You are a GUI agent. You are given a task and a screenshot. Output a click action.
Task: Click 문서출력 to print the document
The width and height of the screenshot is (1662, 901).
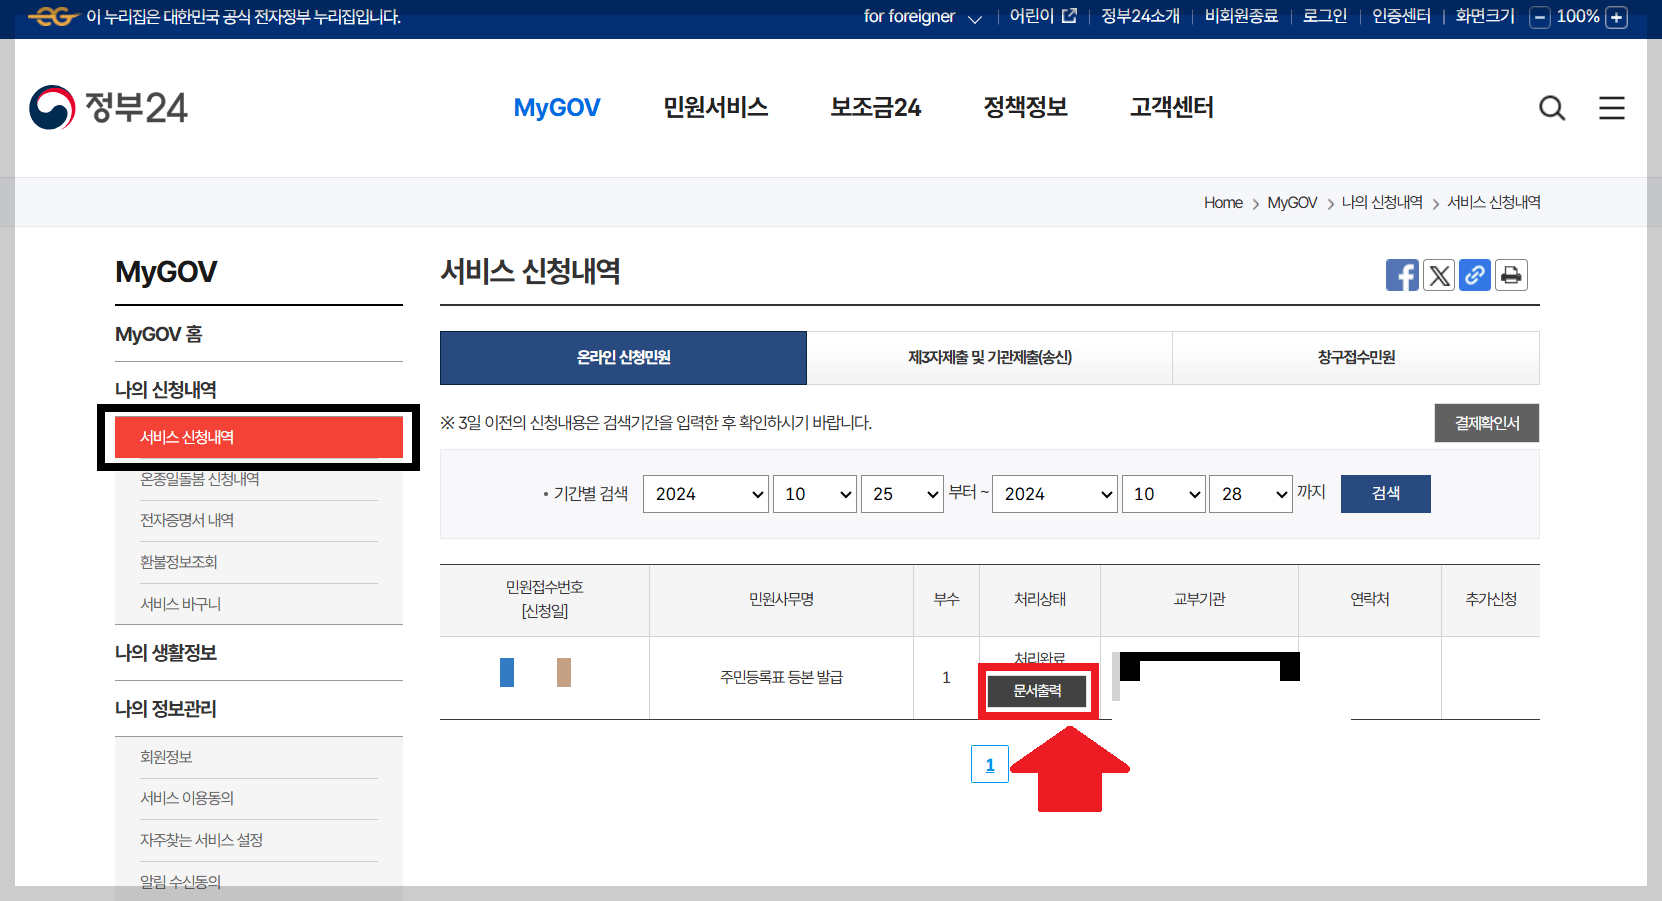tap(1037, 690)
